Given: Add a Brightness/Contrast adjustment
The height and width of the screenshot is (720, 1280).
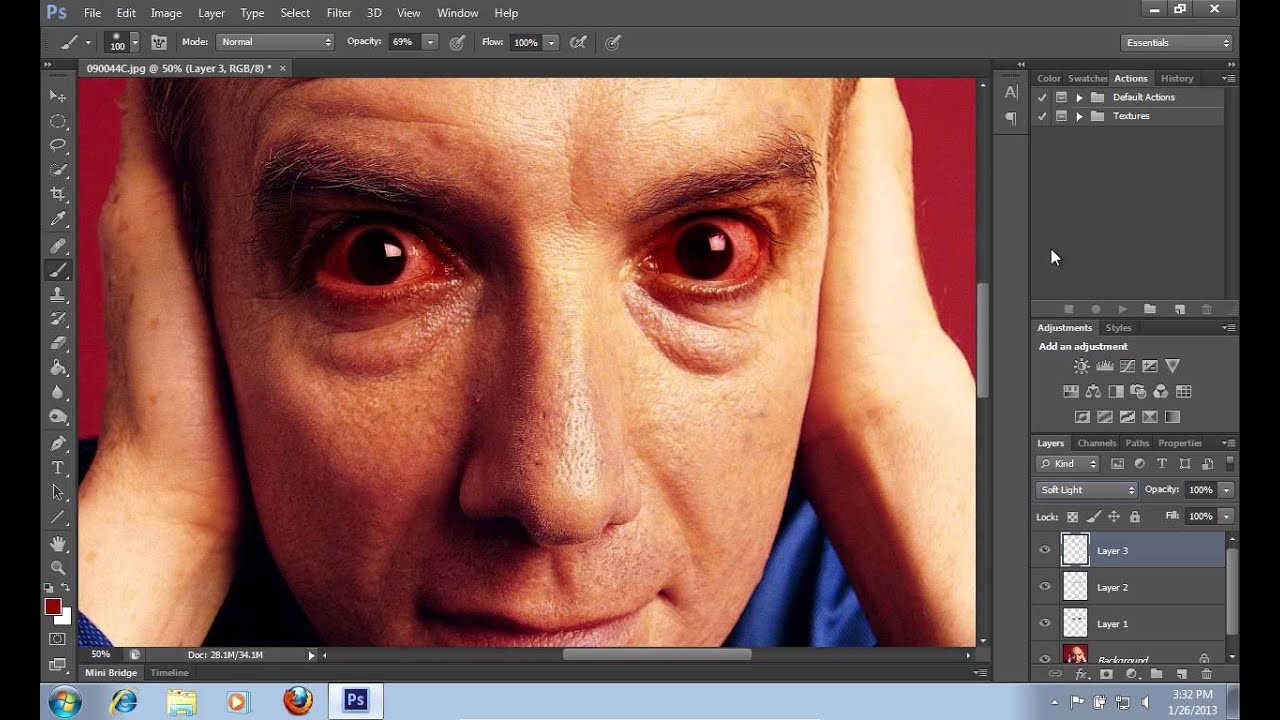Looking at the screenshot, I should [1081, 366].
